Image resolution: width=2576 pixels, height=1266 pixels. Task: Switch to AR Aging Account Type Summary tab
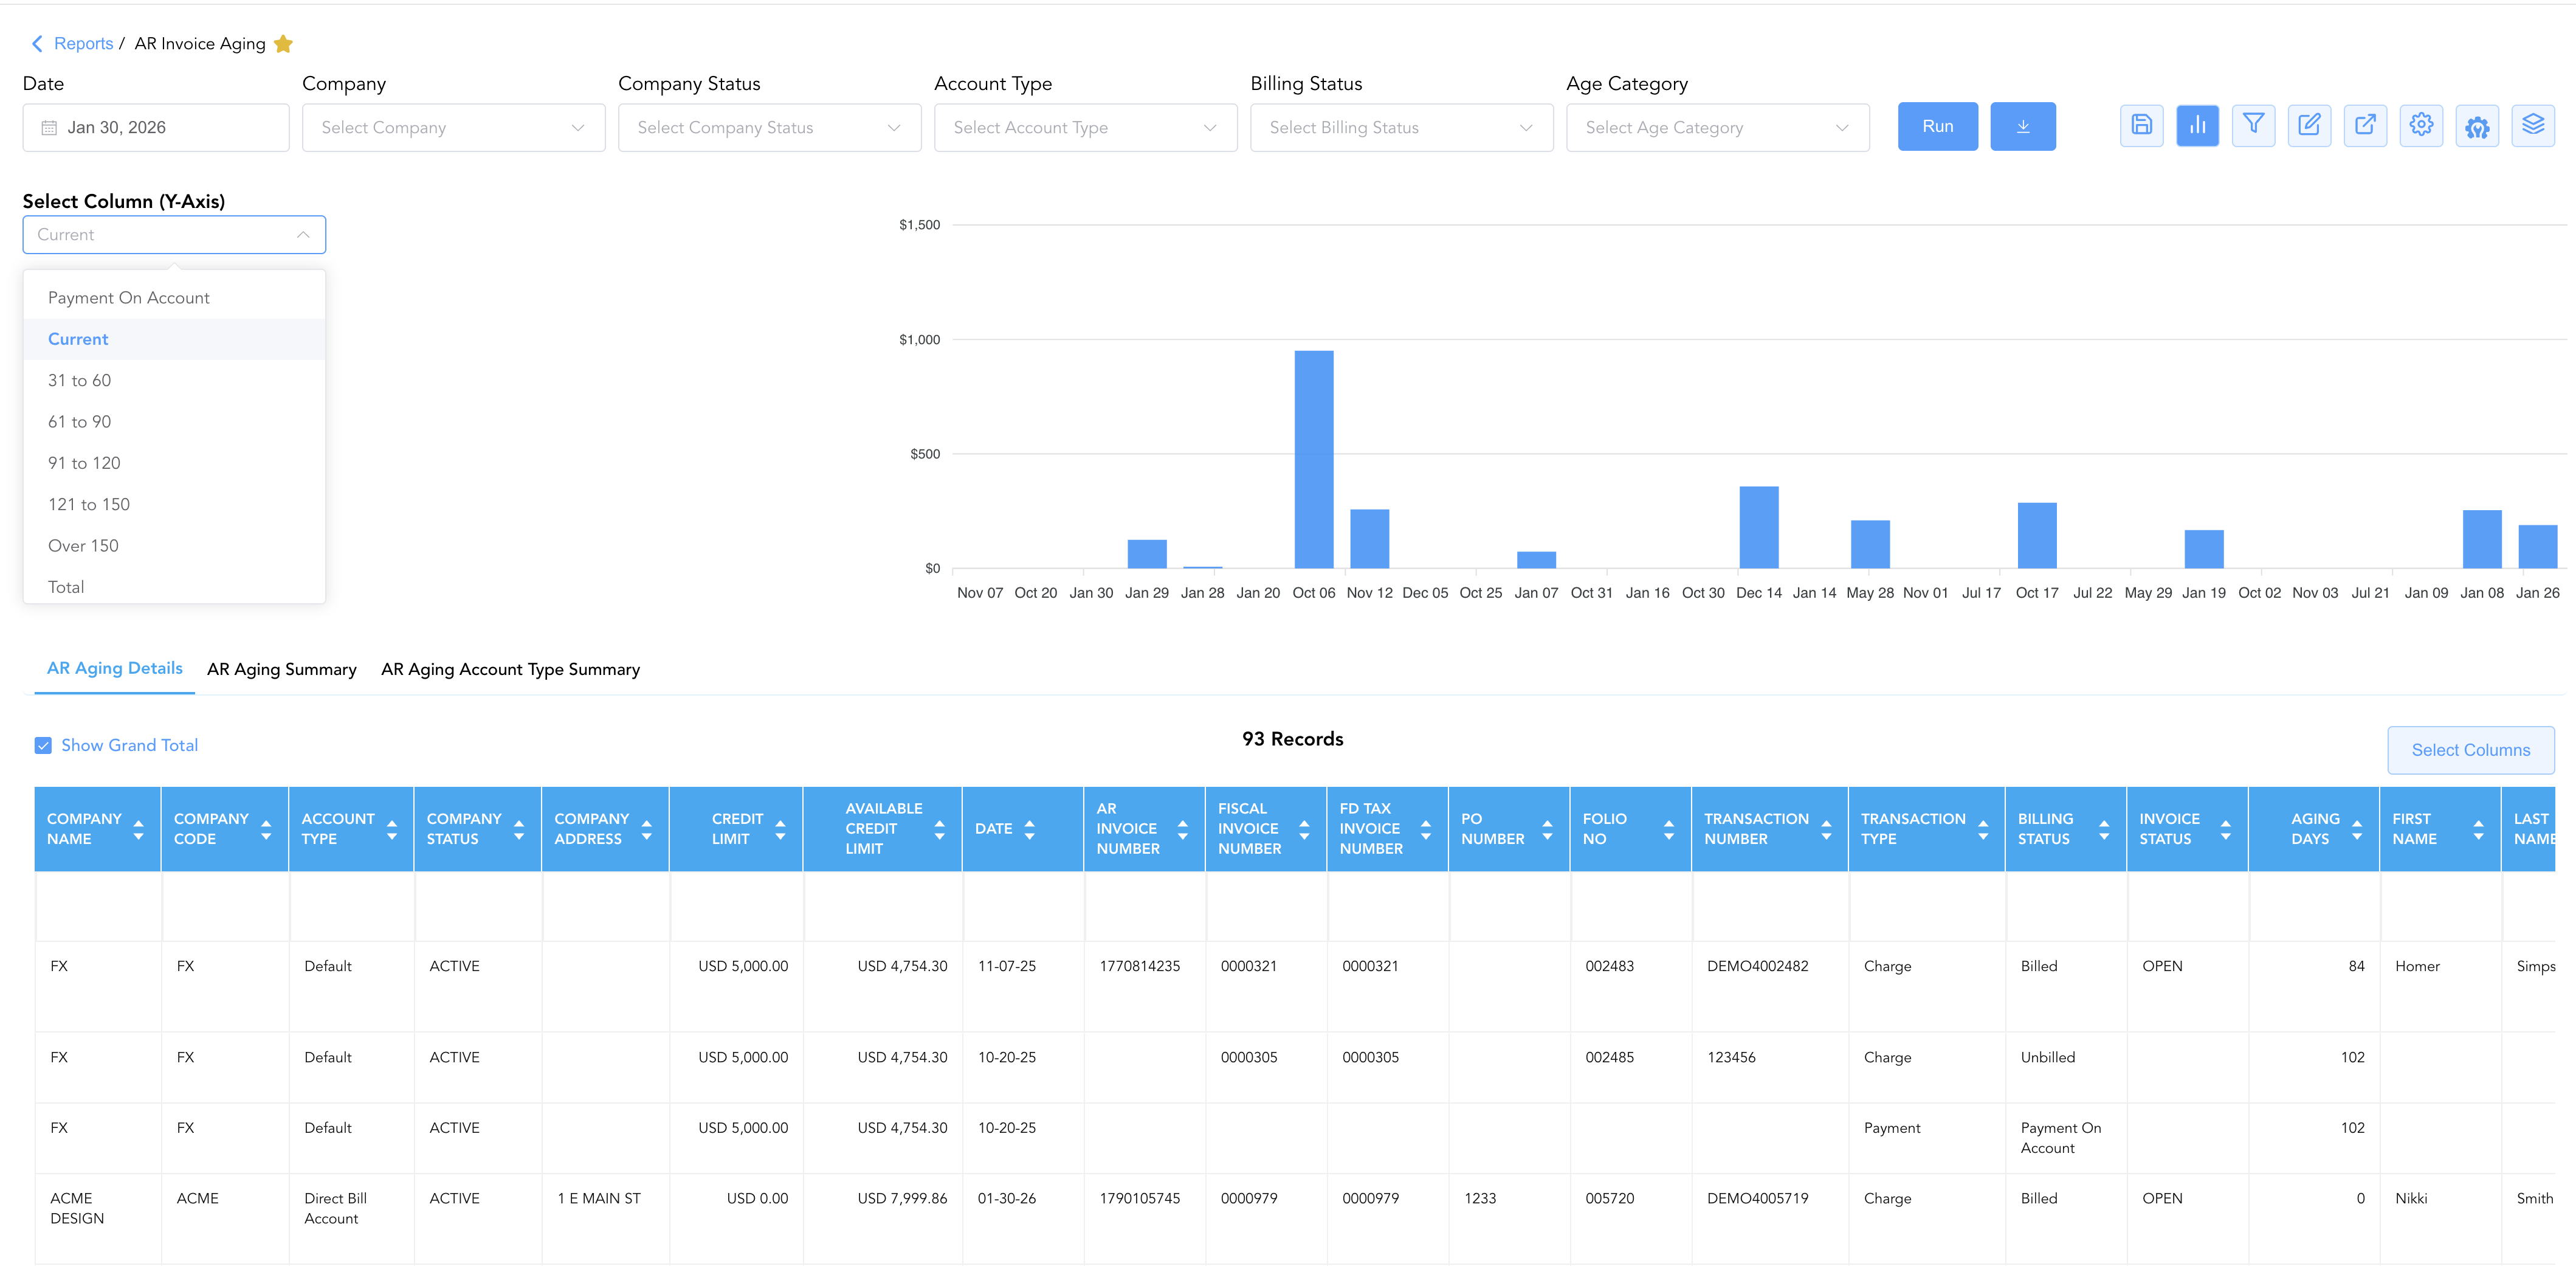point(510,669)
